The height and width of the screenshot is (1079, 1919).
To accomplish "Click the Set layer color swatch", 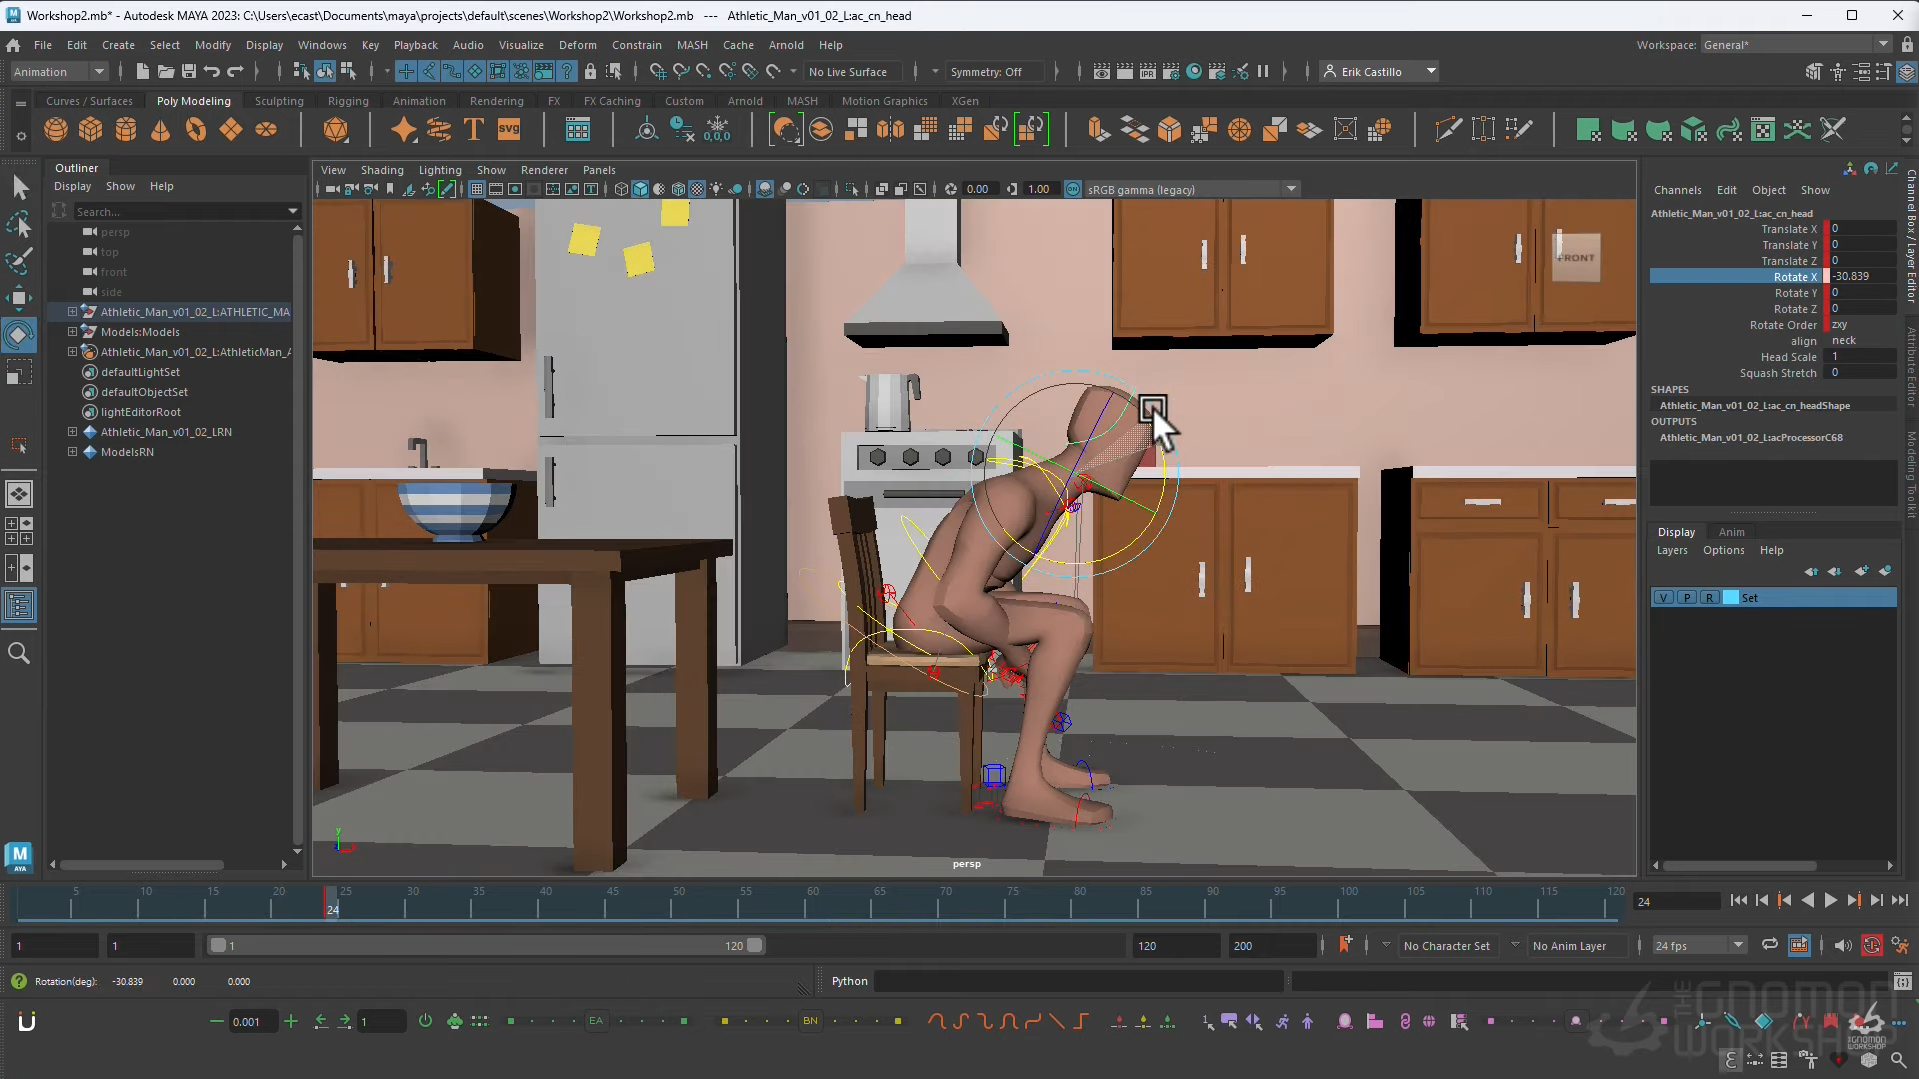I will click(x=1731, y=598).
